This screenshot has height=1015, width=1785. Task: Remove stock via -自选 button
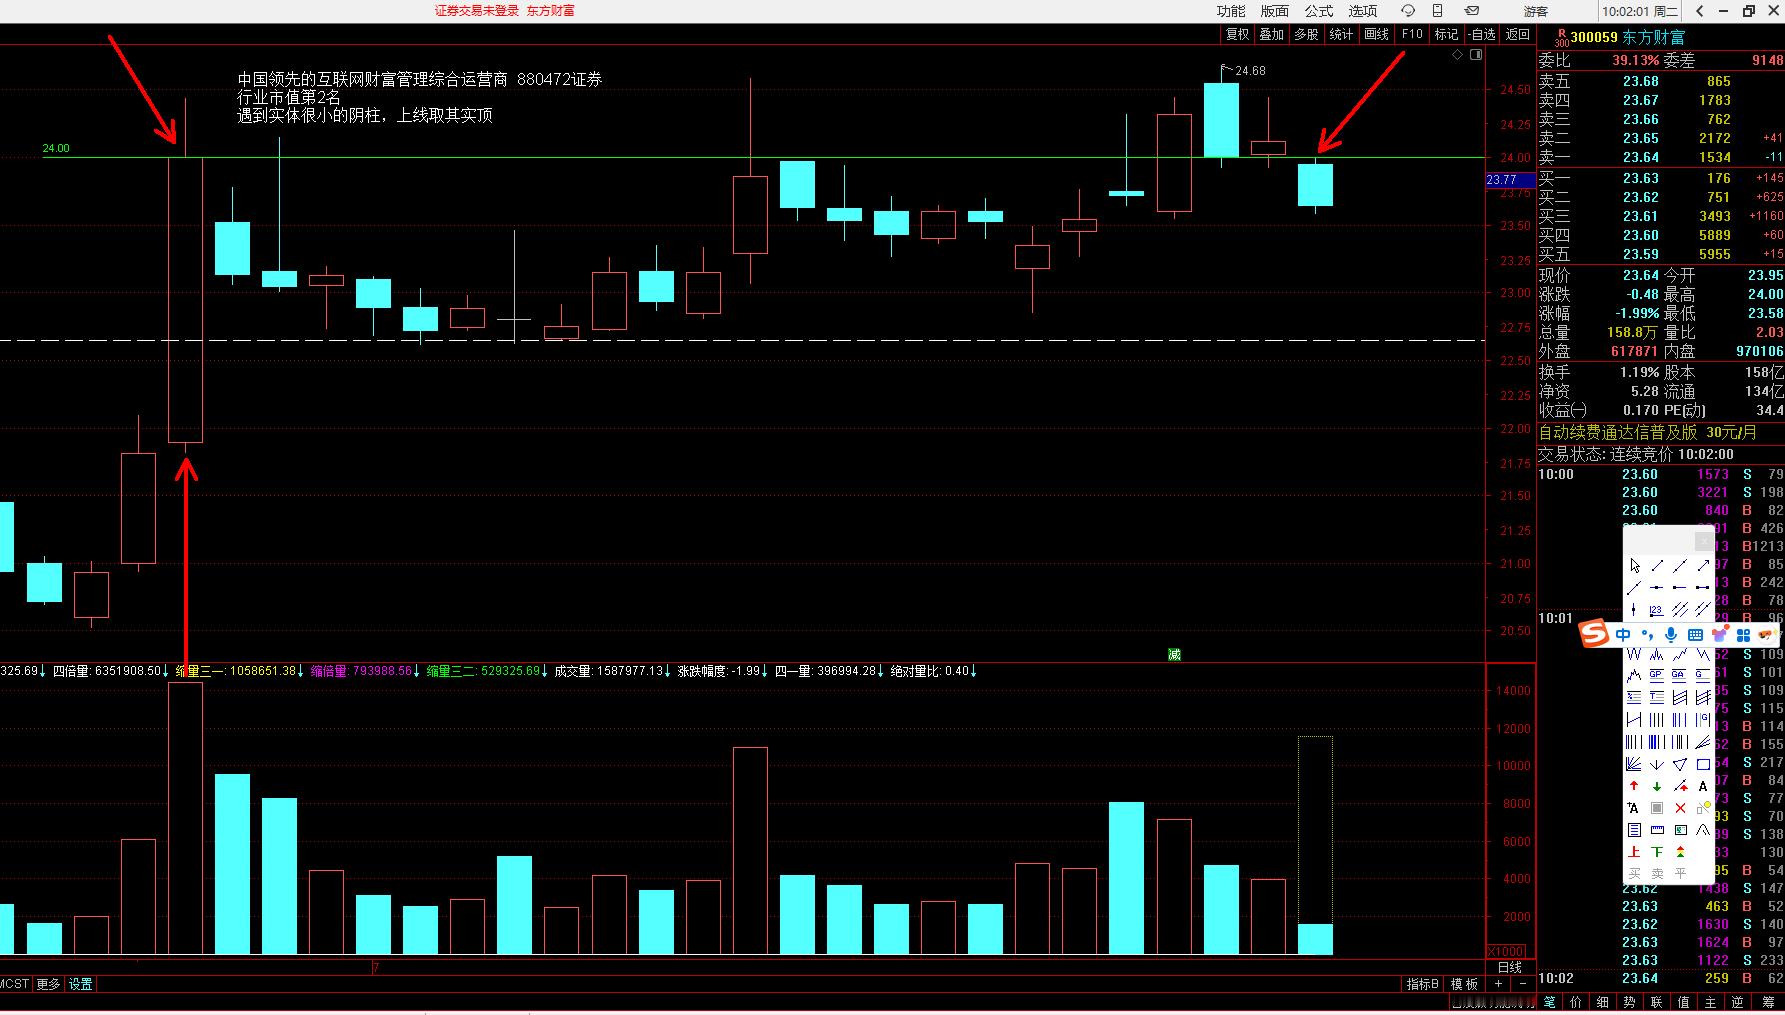[x=1482, y=34]
